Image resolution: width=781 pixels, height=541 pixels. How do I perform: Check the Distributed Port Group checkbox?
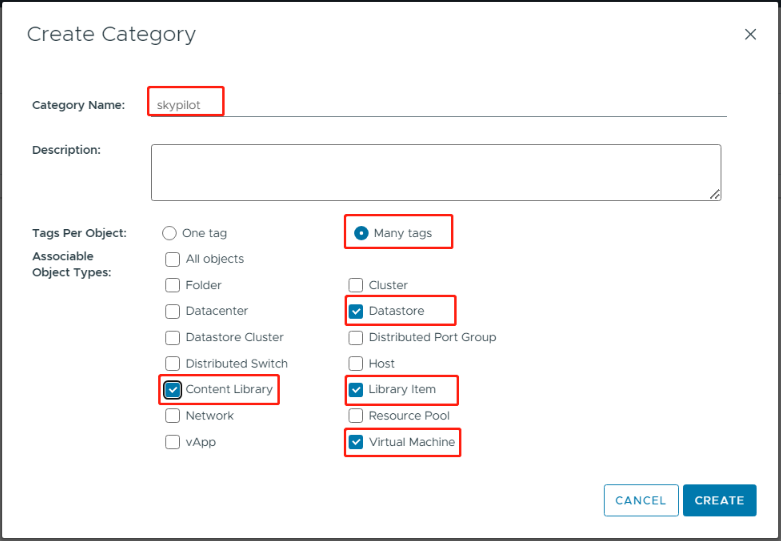pos(356,337)
